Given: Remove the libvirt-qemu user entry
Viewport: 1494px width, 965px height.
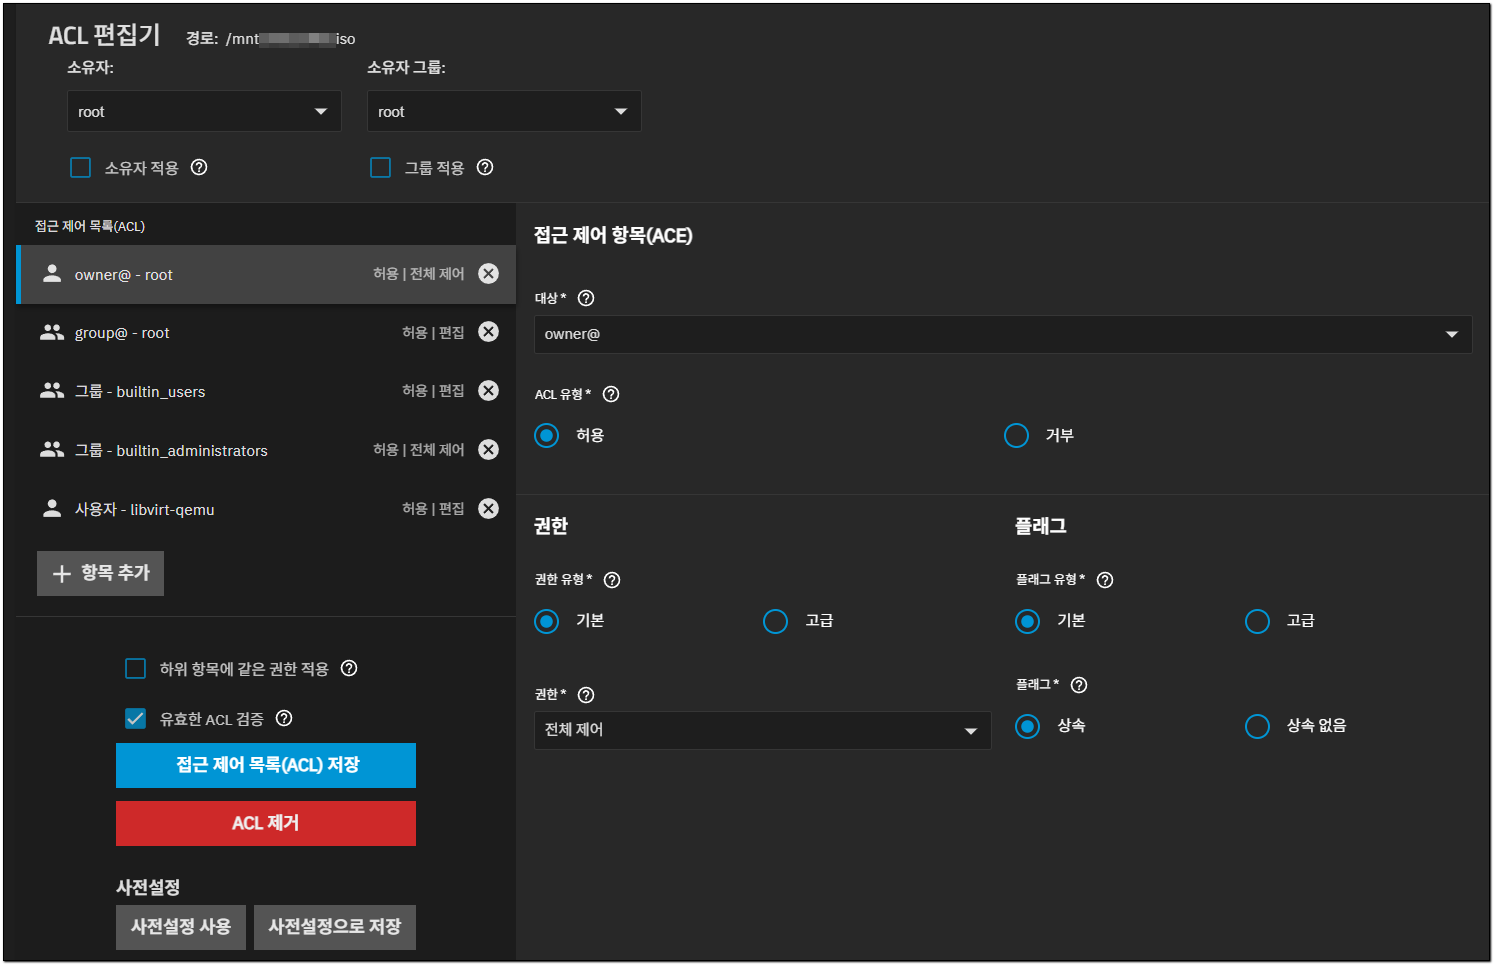Looking at the screenshot, I should click(488, 509).
